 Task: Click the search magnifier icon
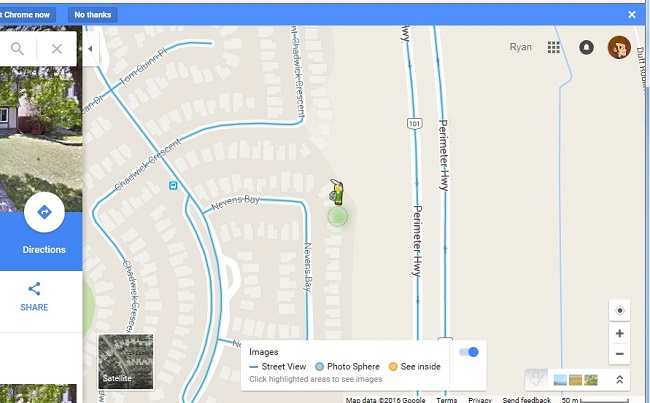click(17, 49)
